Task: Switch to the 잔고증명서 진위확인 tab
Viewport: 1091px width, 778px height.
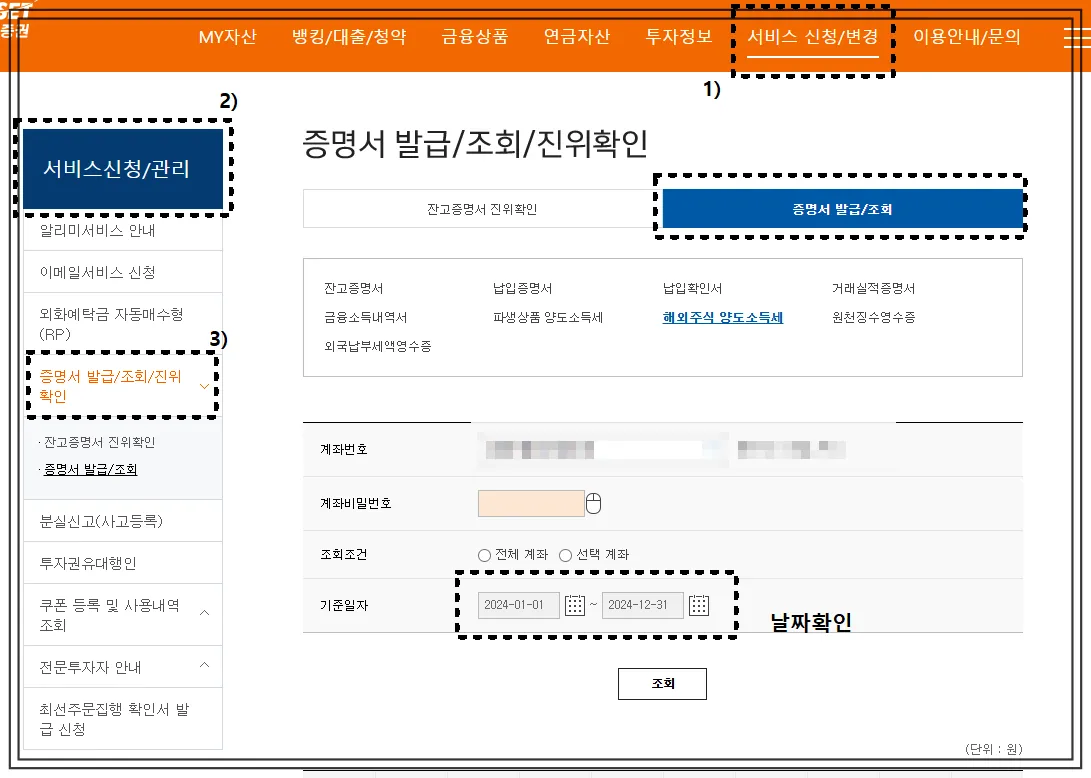Action: click(x=483, y=209)
